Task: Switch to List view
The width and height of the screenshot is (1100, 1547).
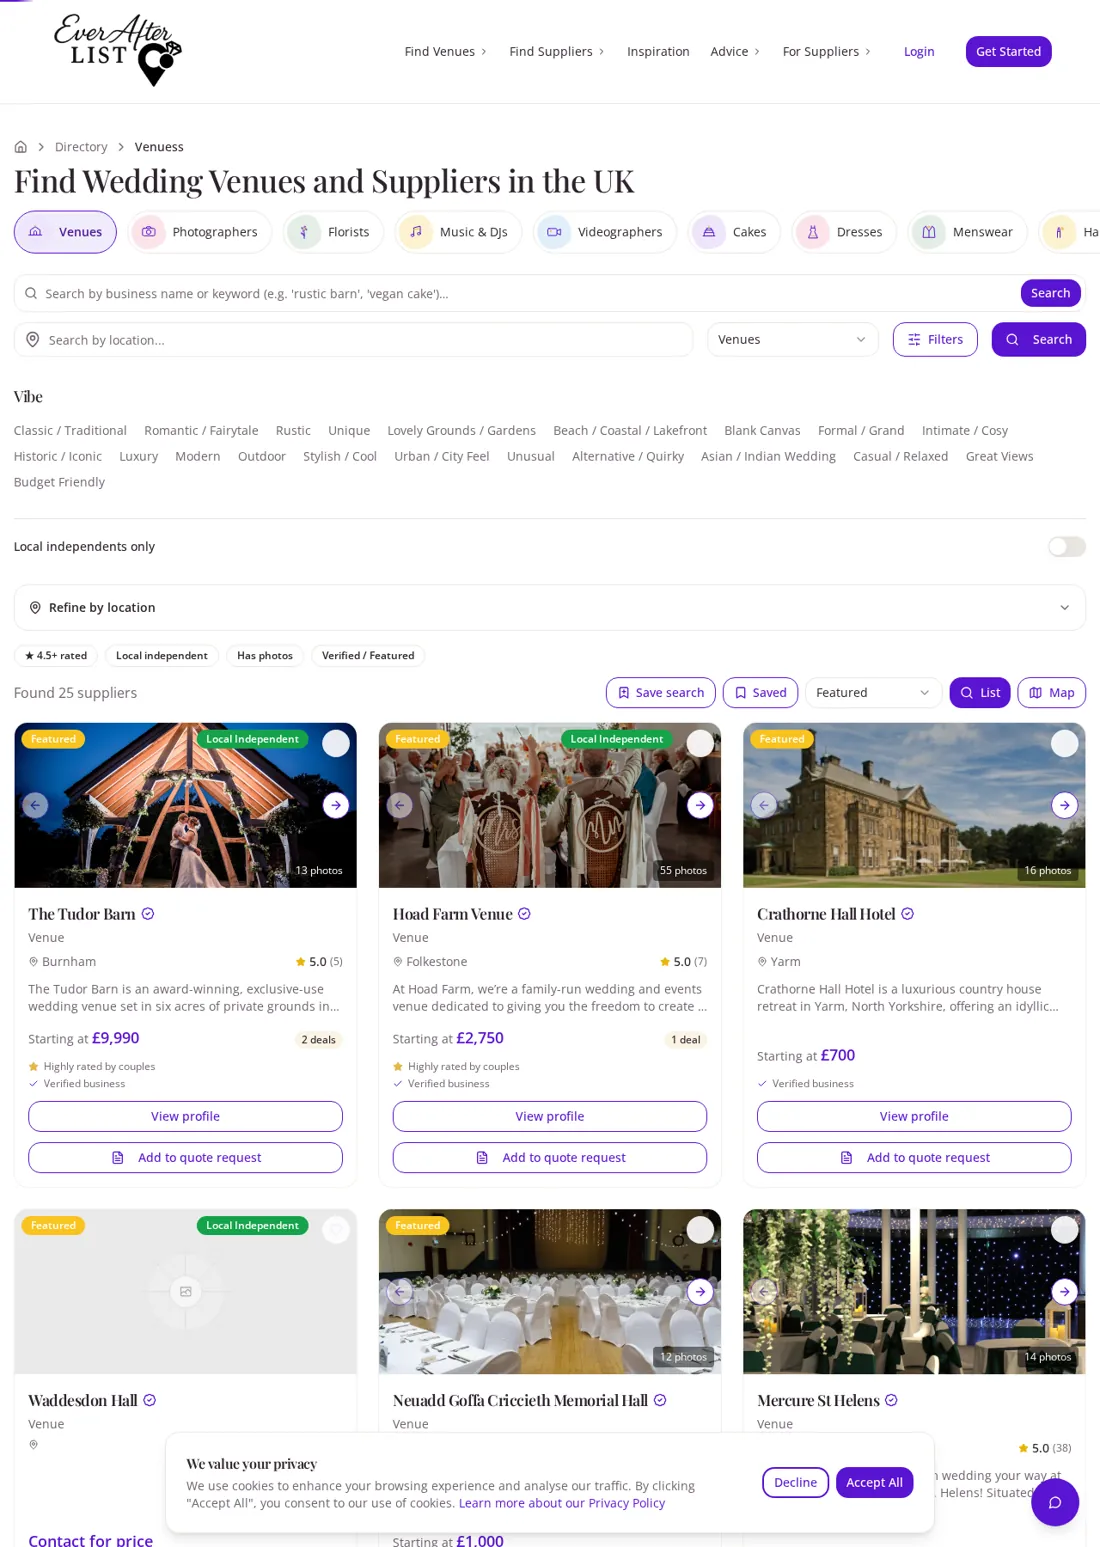Action: (979, 693)
